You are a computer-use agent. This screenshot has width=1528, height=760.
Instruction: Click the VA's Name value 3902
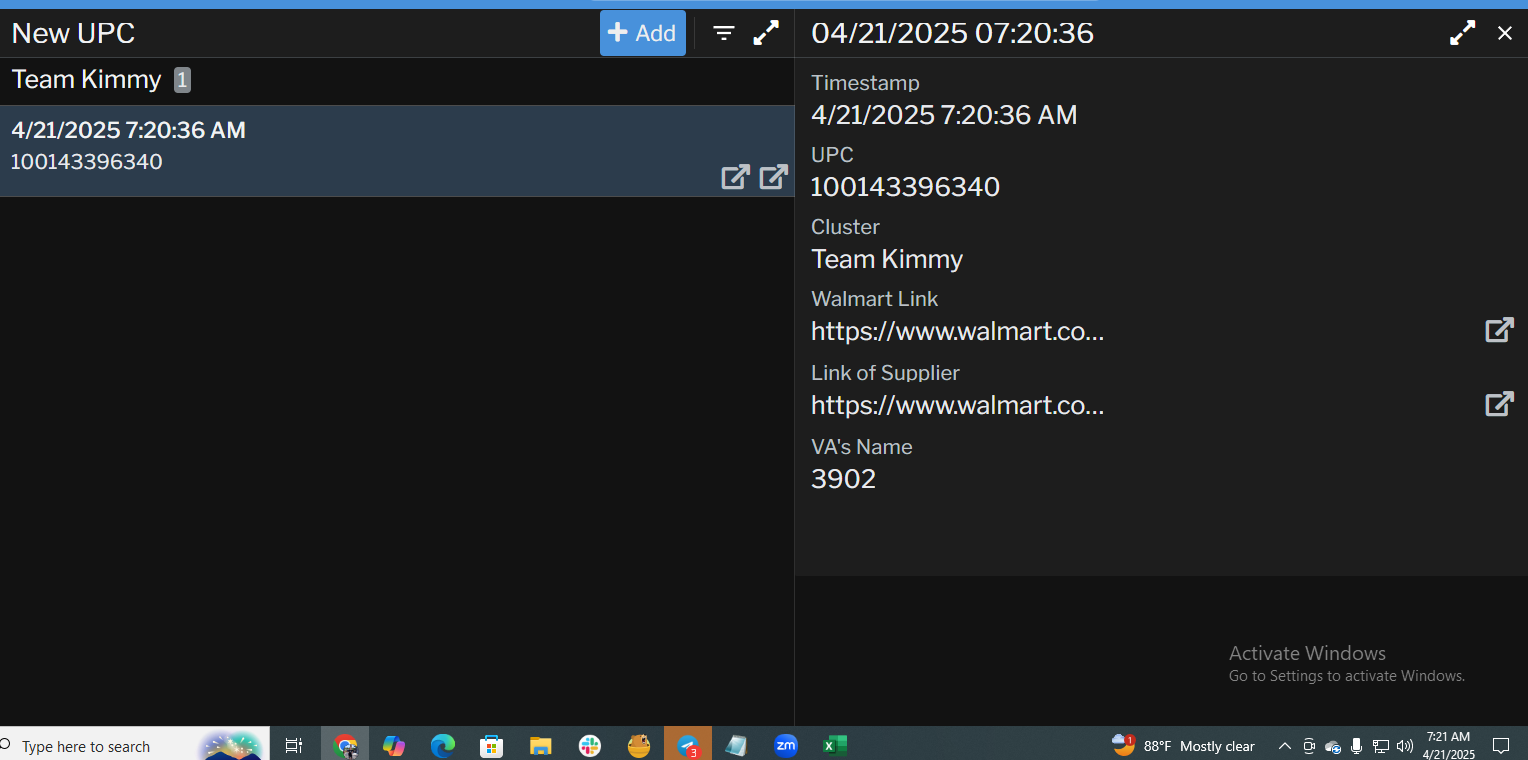[843, 479]
